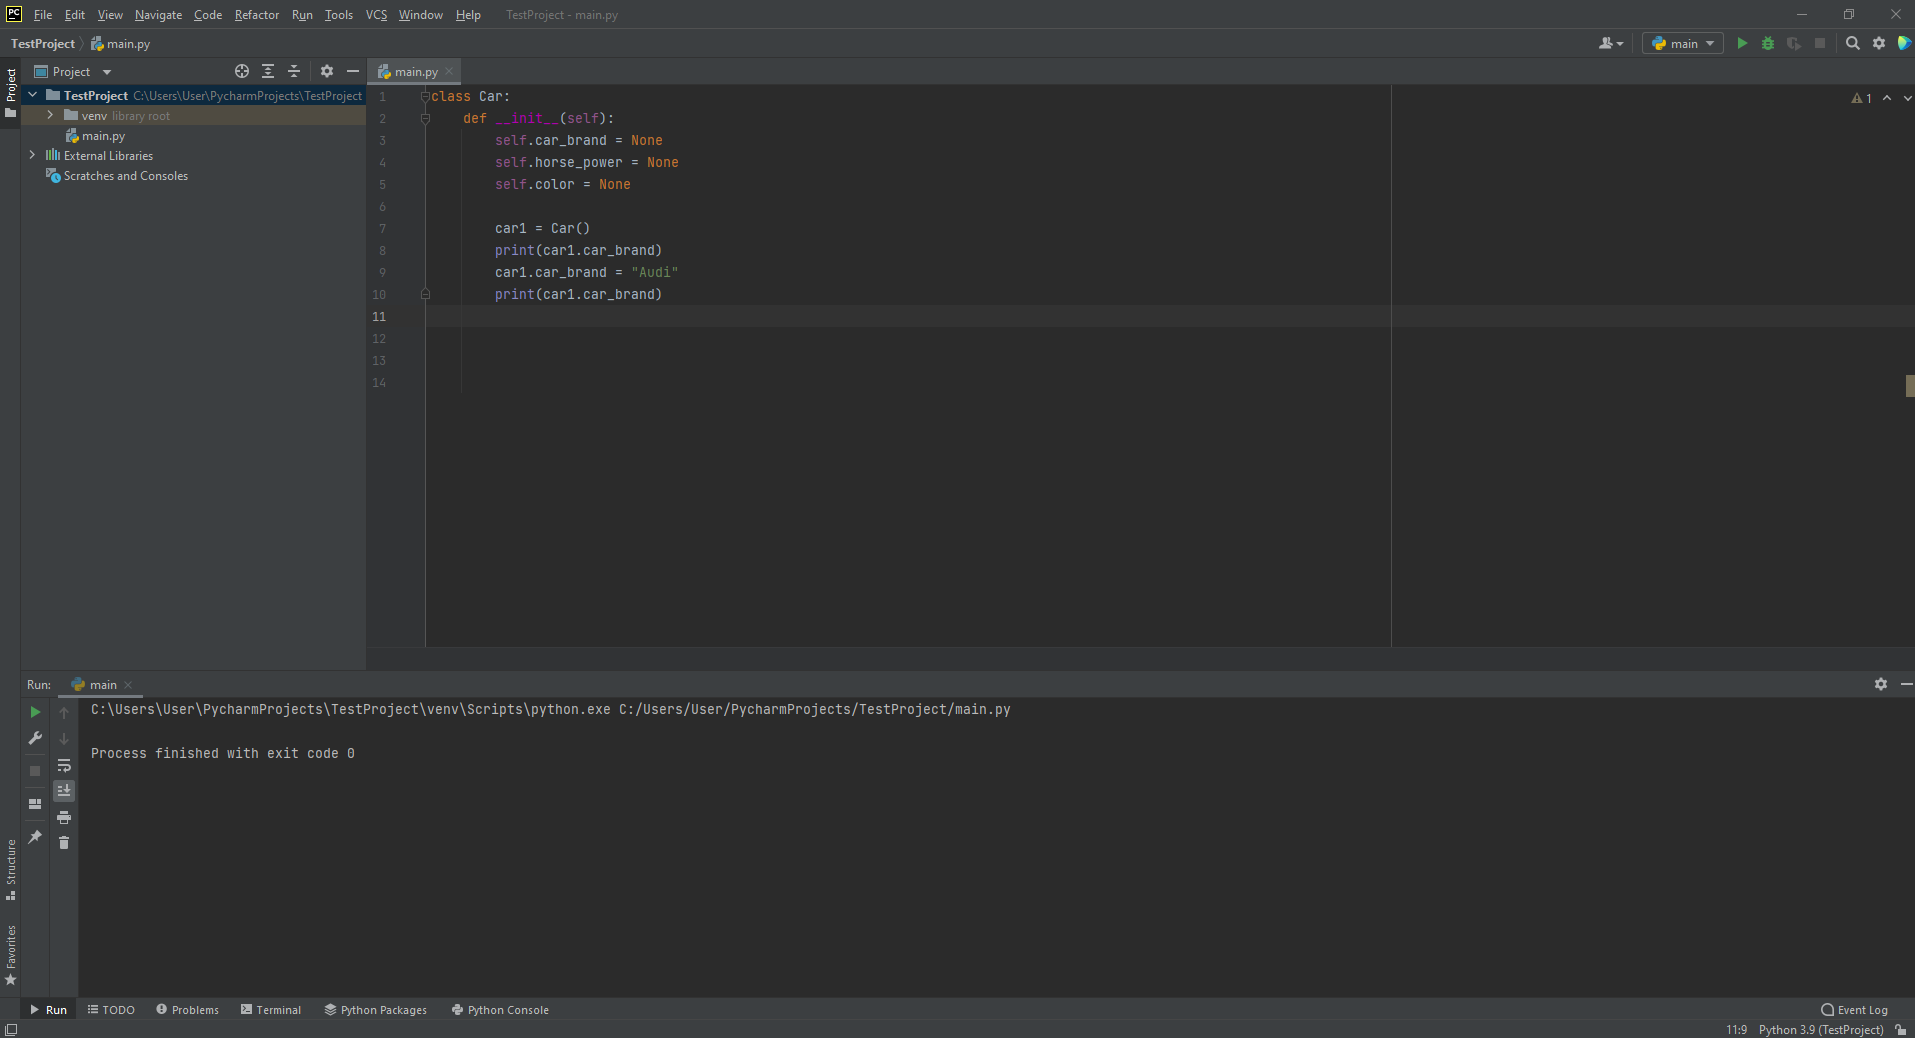Click main.py in navigation breadcrumb

(120, 43)
